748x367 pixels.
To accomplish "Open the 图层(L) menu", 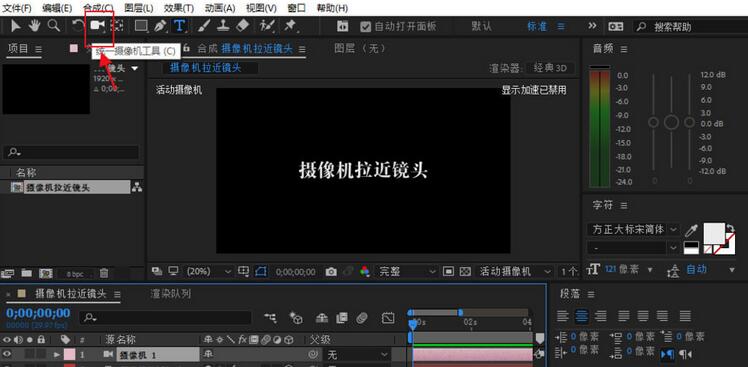I will tap(139, 8).
